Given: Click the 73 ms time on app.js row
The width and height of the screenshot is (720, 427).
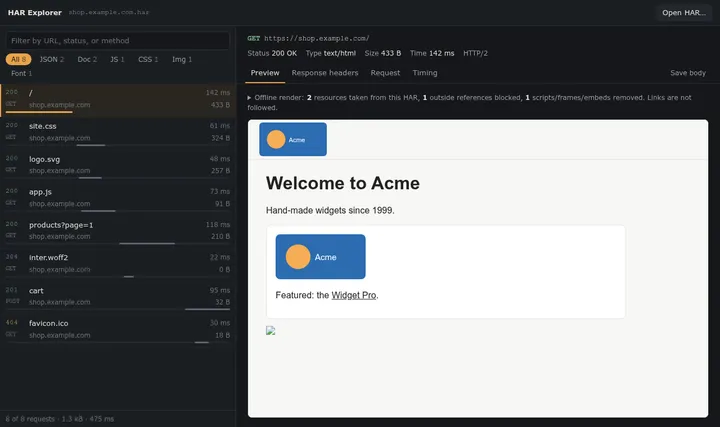Looking at the screenshot, I should click(x=220, y=191).
